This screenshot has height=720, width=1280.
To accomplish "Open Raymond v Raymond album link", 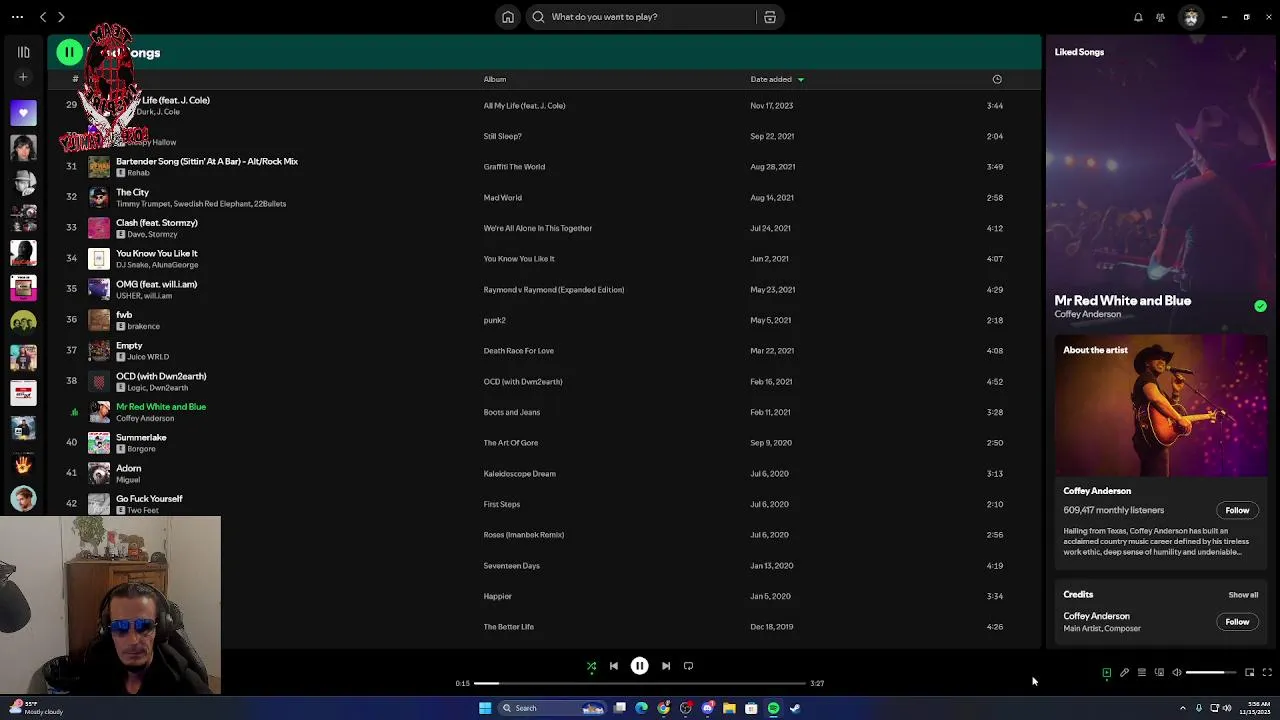I will coord(553,290).
